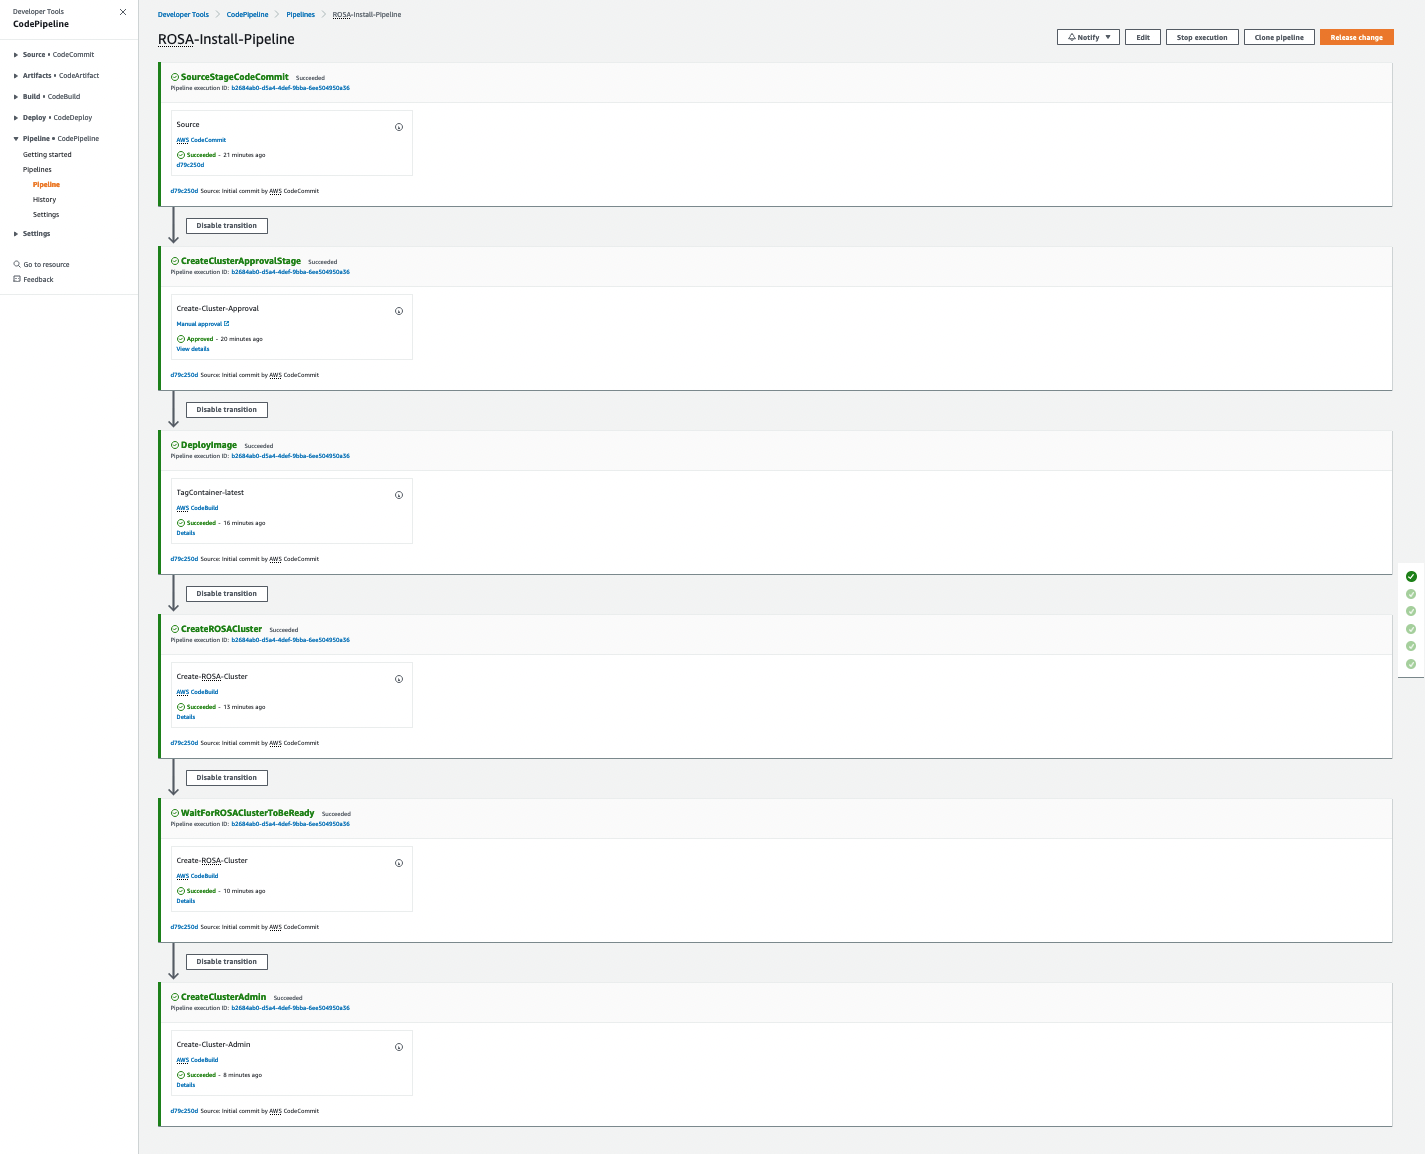This screenshot has width=1425, height=1154.
Task: Select the highlighted Pipeline sidebar item
Action: [x=46, y=185]
